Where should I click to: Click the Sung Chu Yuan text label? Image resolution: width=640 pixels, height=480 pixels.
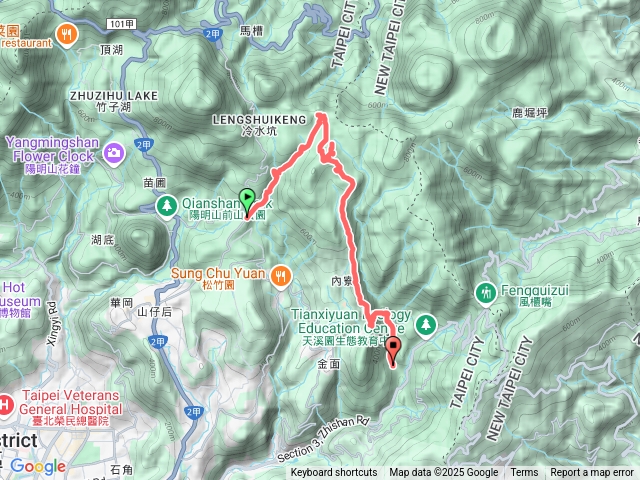tap(218, 273)
